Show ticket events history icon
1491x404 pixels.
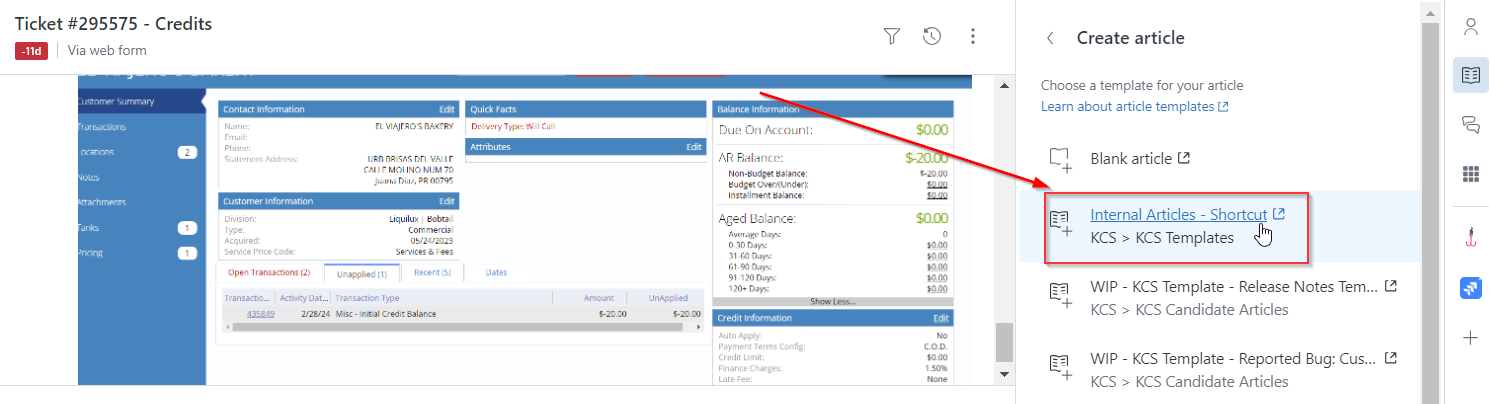[932, 37]
